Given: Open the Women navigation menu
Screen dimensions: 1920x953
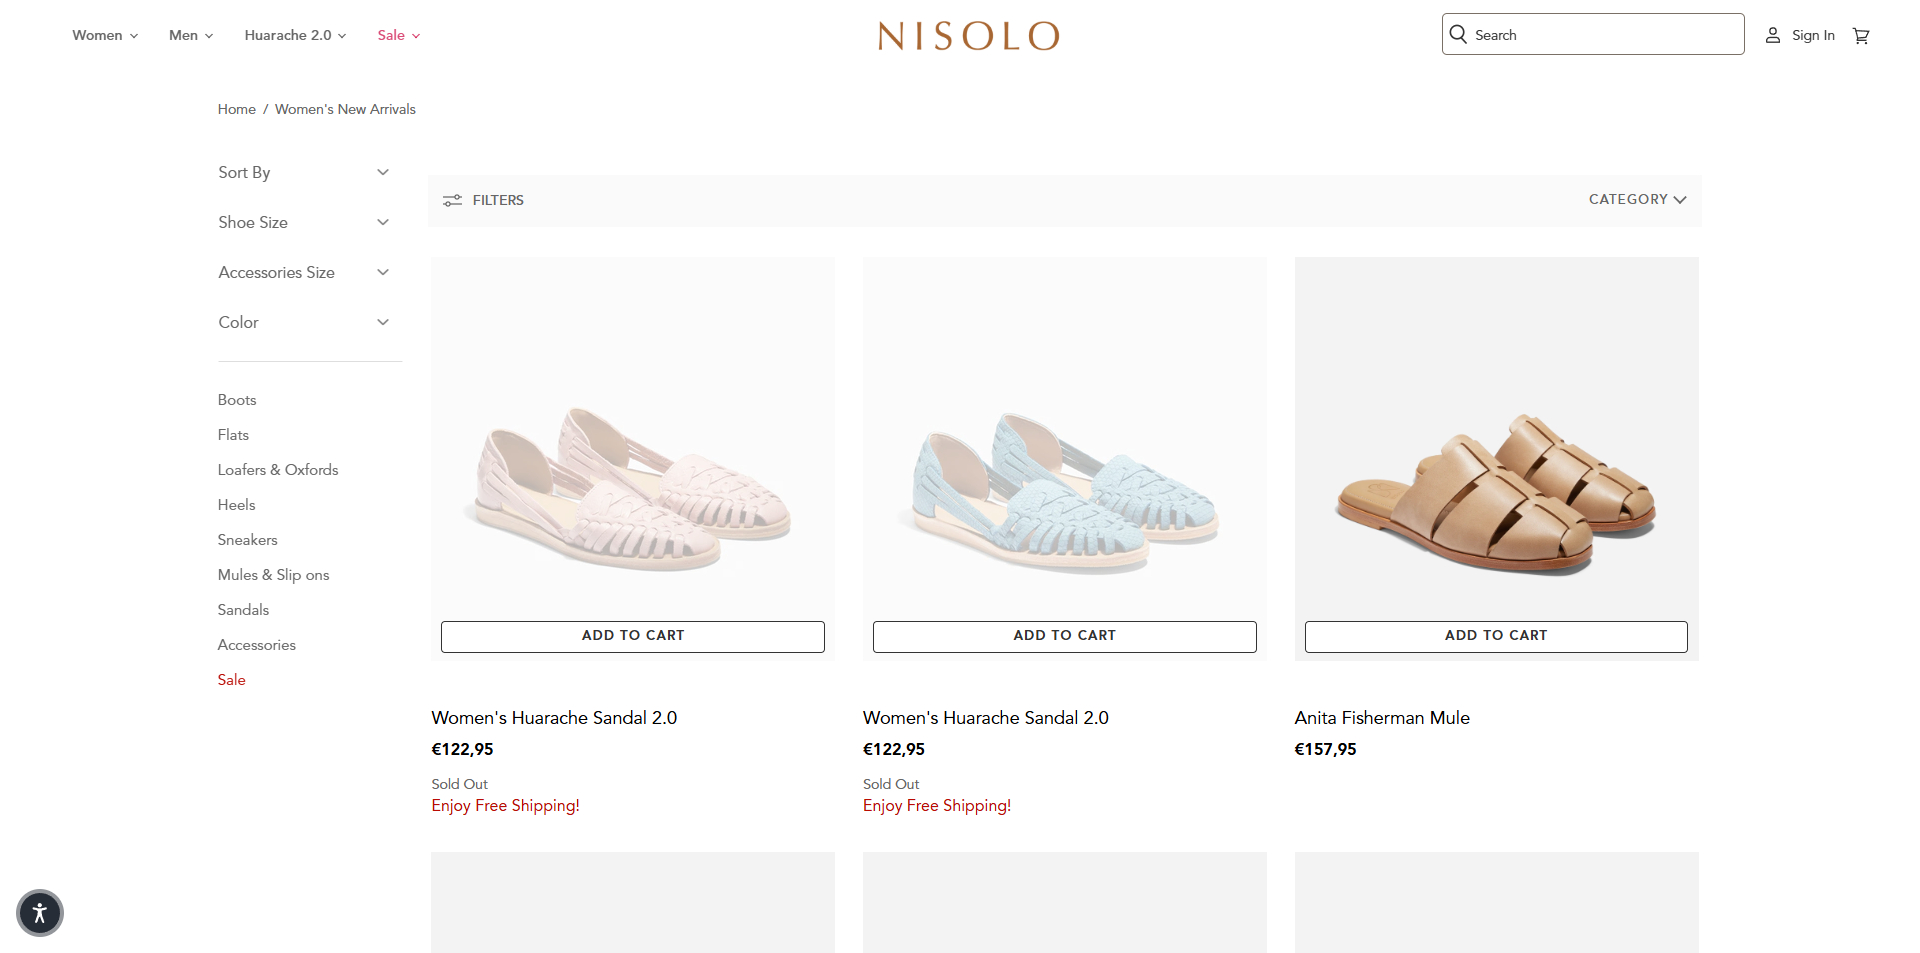Looking at the screenshot, I should (x=103, y=35).
